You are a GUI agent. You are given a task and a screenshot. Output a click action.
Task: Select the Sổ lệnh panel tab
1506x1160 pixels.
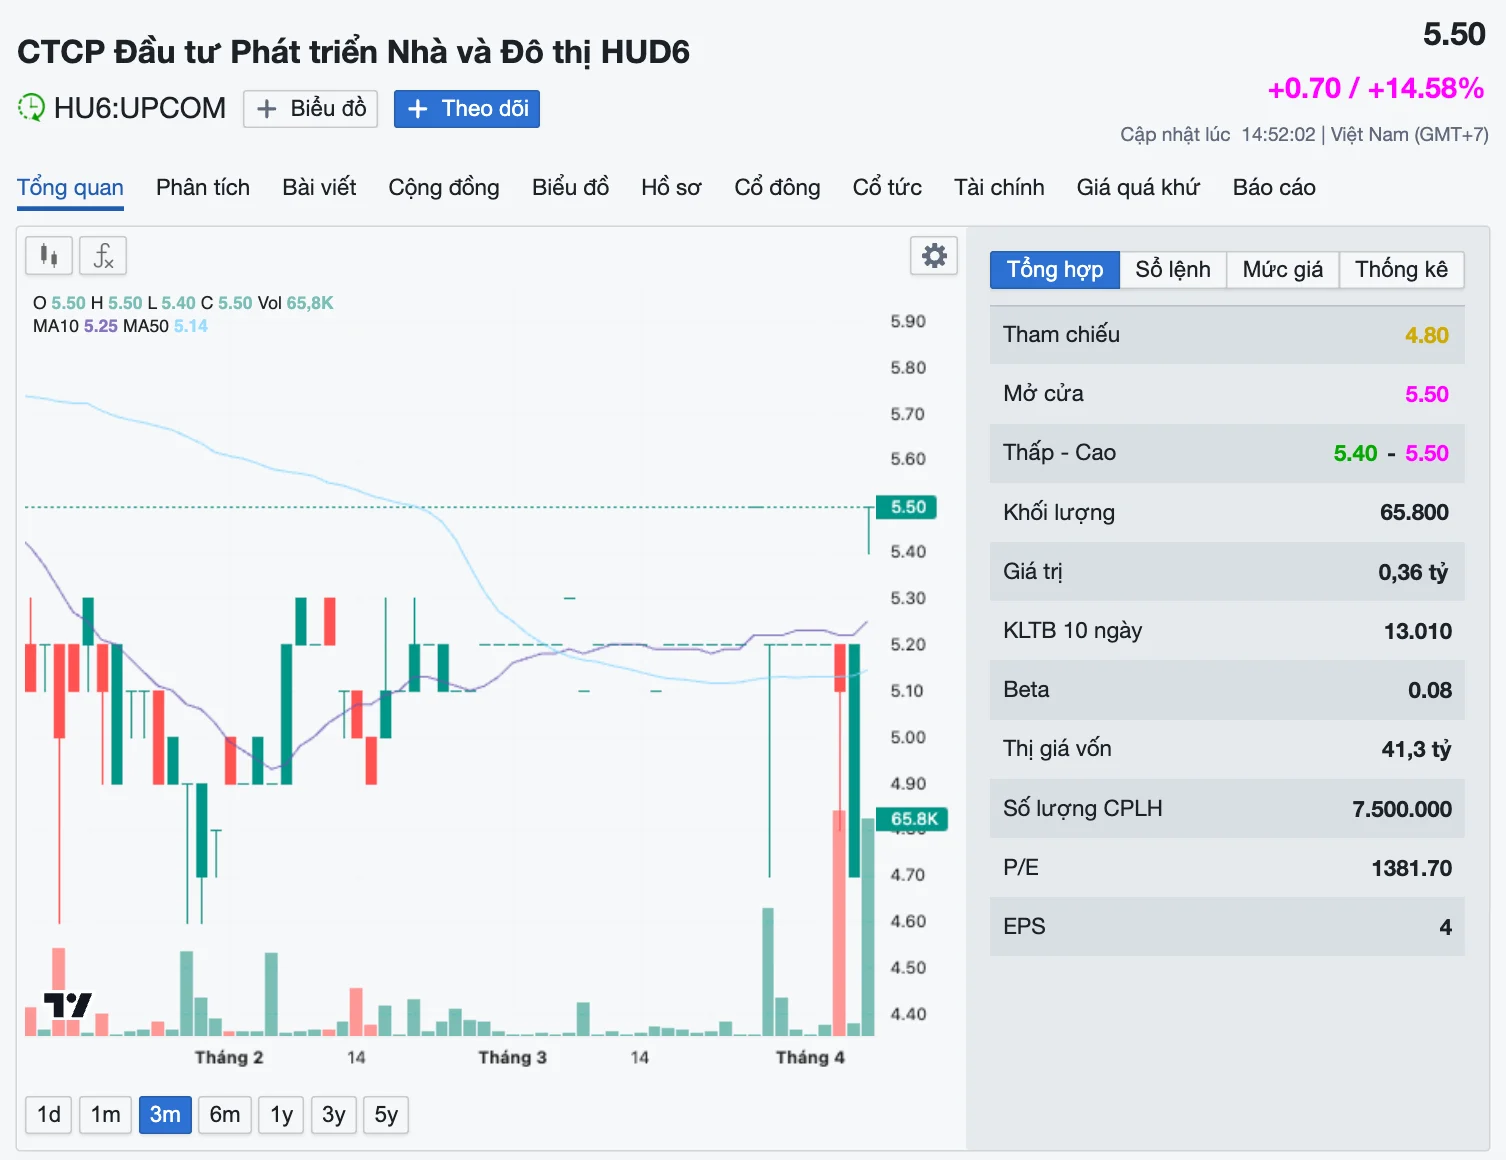[x=1172, y=270]
